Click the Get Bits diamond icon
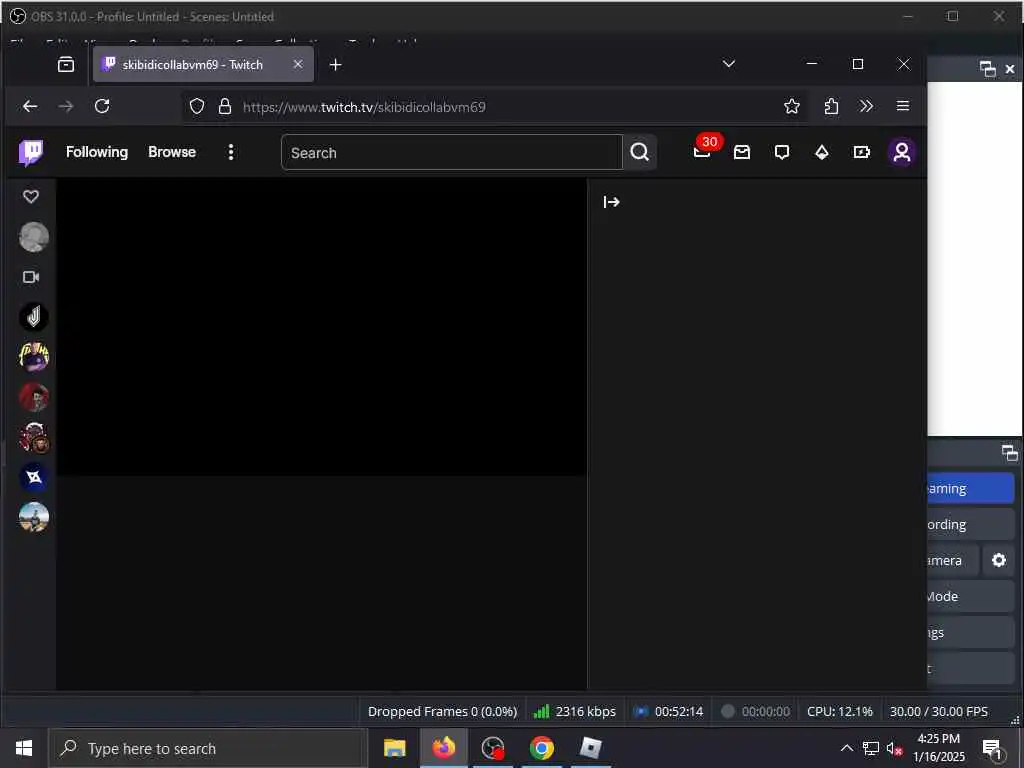Screen dimensions: 1024x768 click(822, 152)
